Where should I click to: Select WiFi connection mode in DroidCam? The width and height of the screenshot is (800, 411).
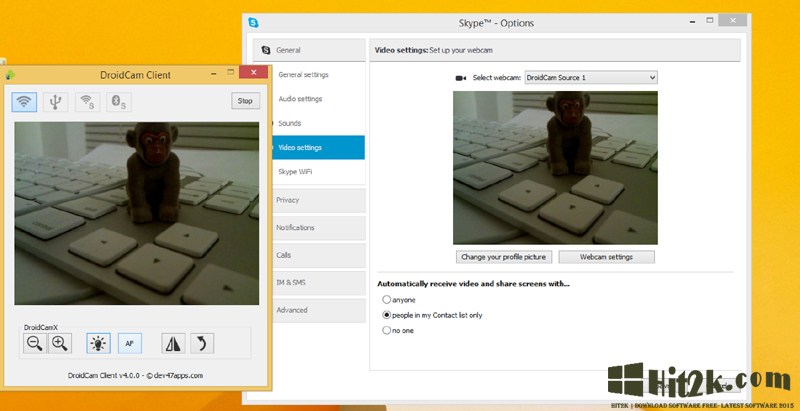pyautogui.click(x=24, y=102)
